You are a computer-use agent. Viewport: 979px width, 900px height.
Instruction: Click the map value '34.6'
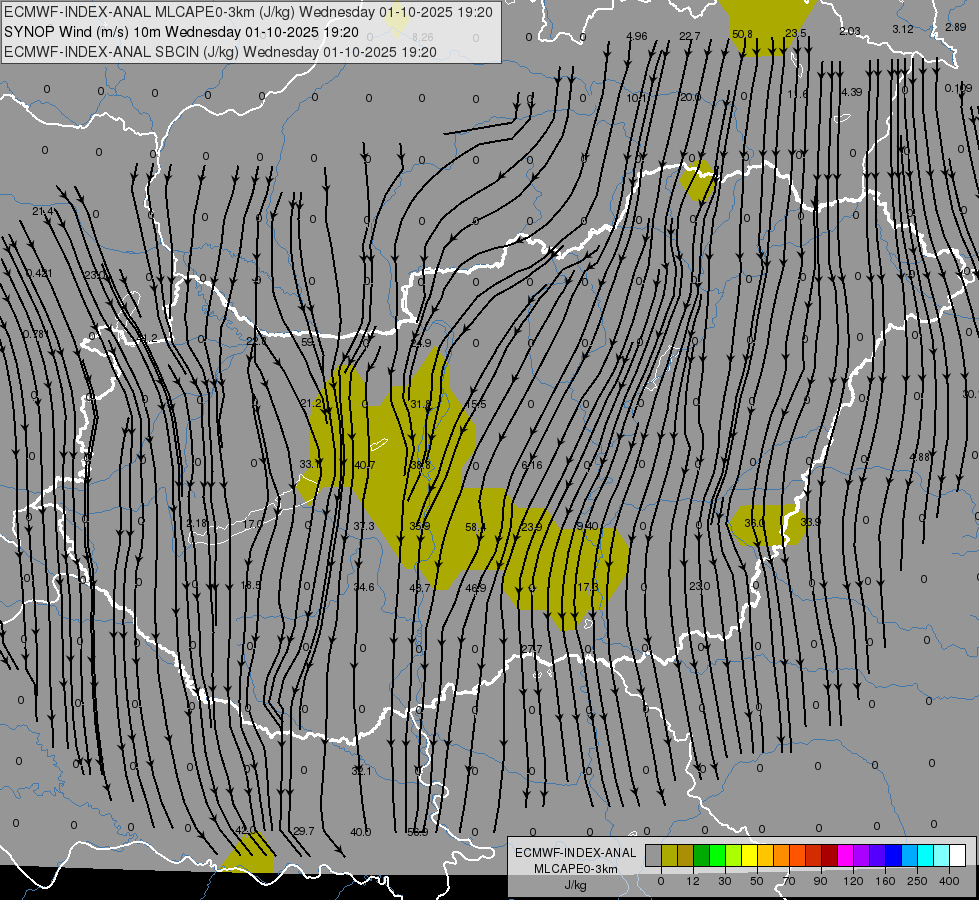pos(364,587)
